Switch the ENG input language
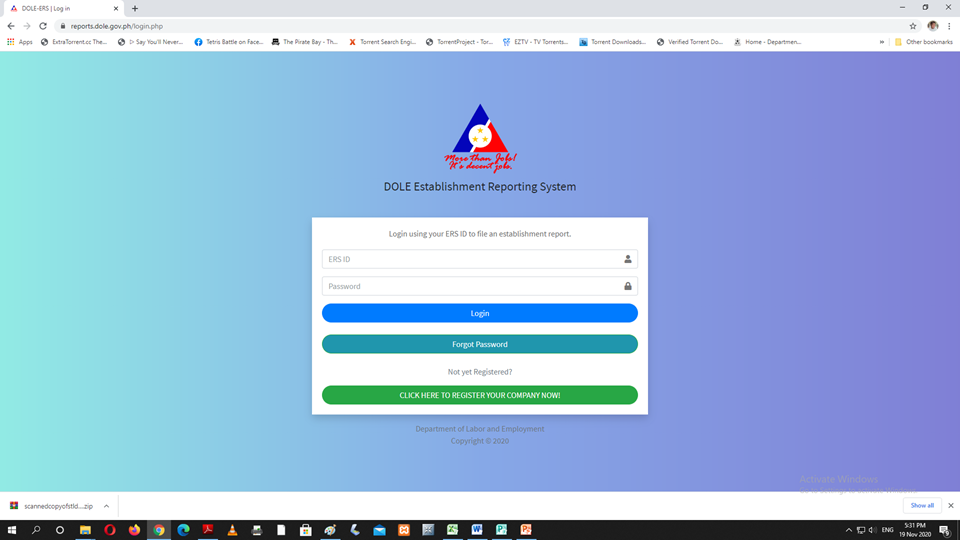 (x=887, y=530)
